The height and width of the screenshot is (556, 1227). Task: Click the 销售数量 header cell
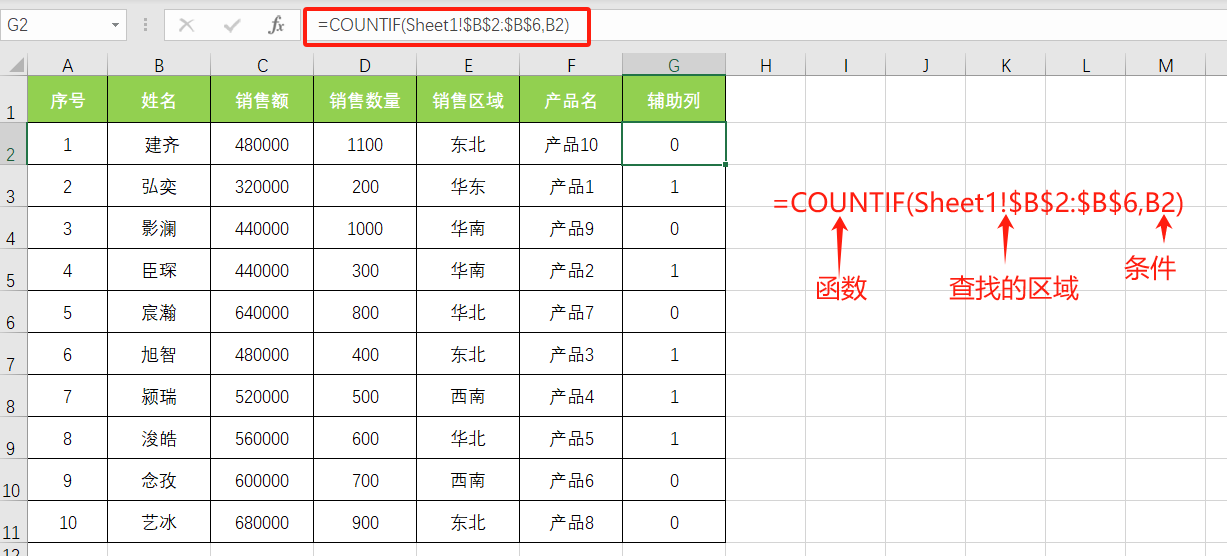pos(365,100)
